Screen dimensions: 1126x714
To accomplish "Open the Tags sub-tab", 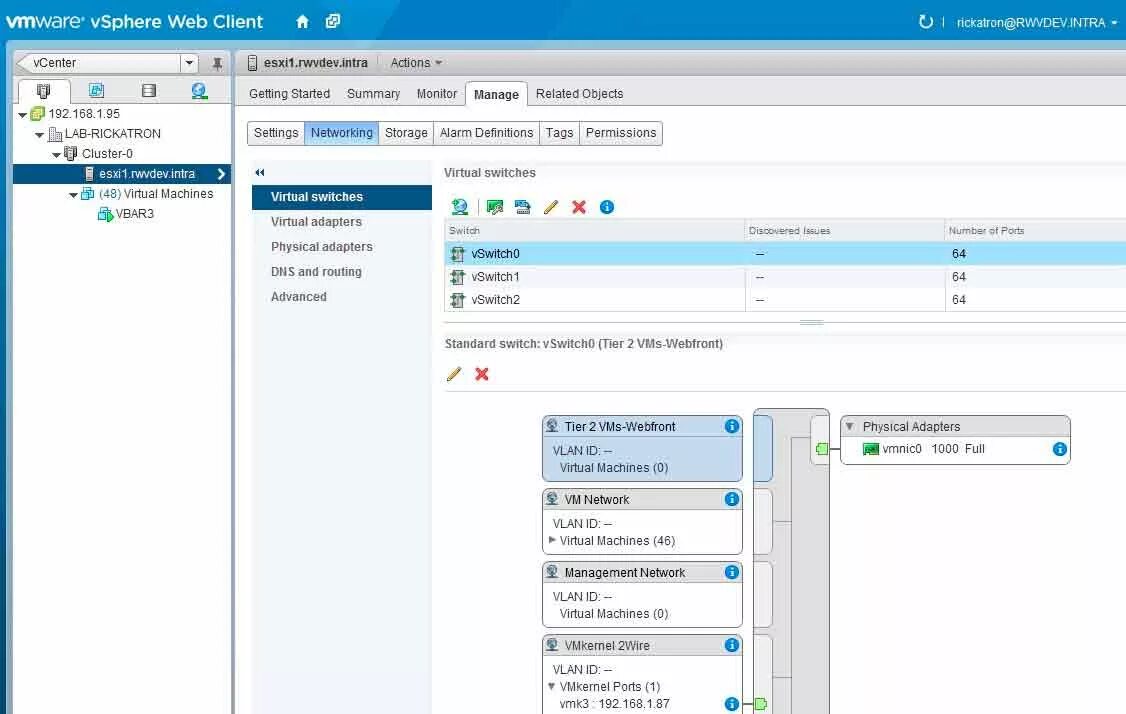I will (x=559, y=133).
